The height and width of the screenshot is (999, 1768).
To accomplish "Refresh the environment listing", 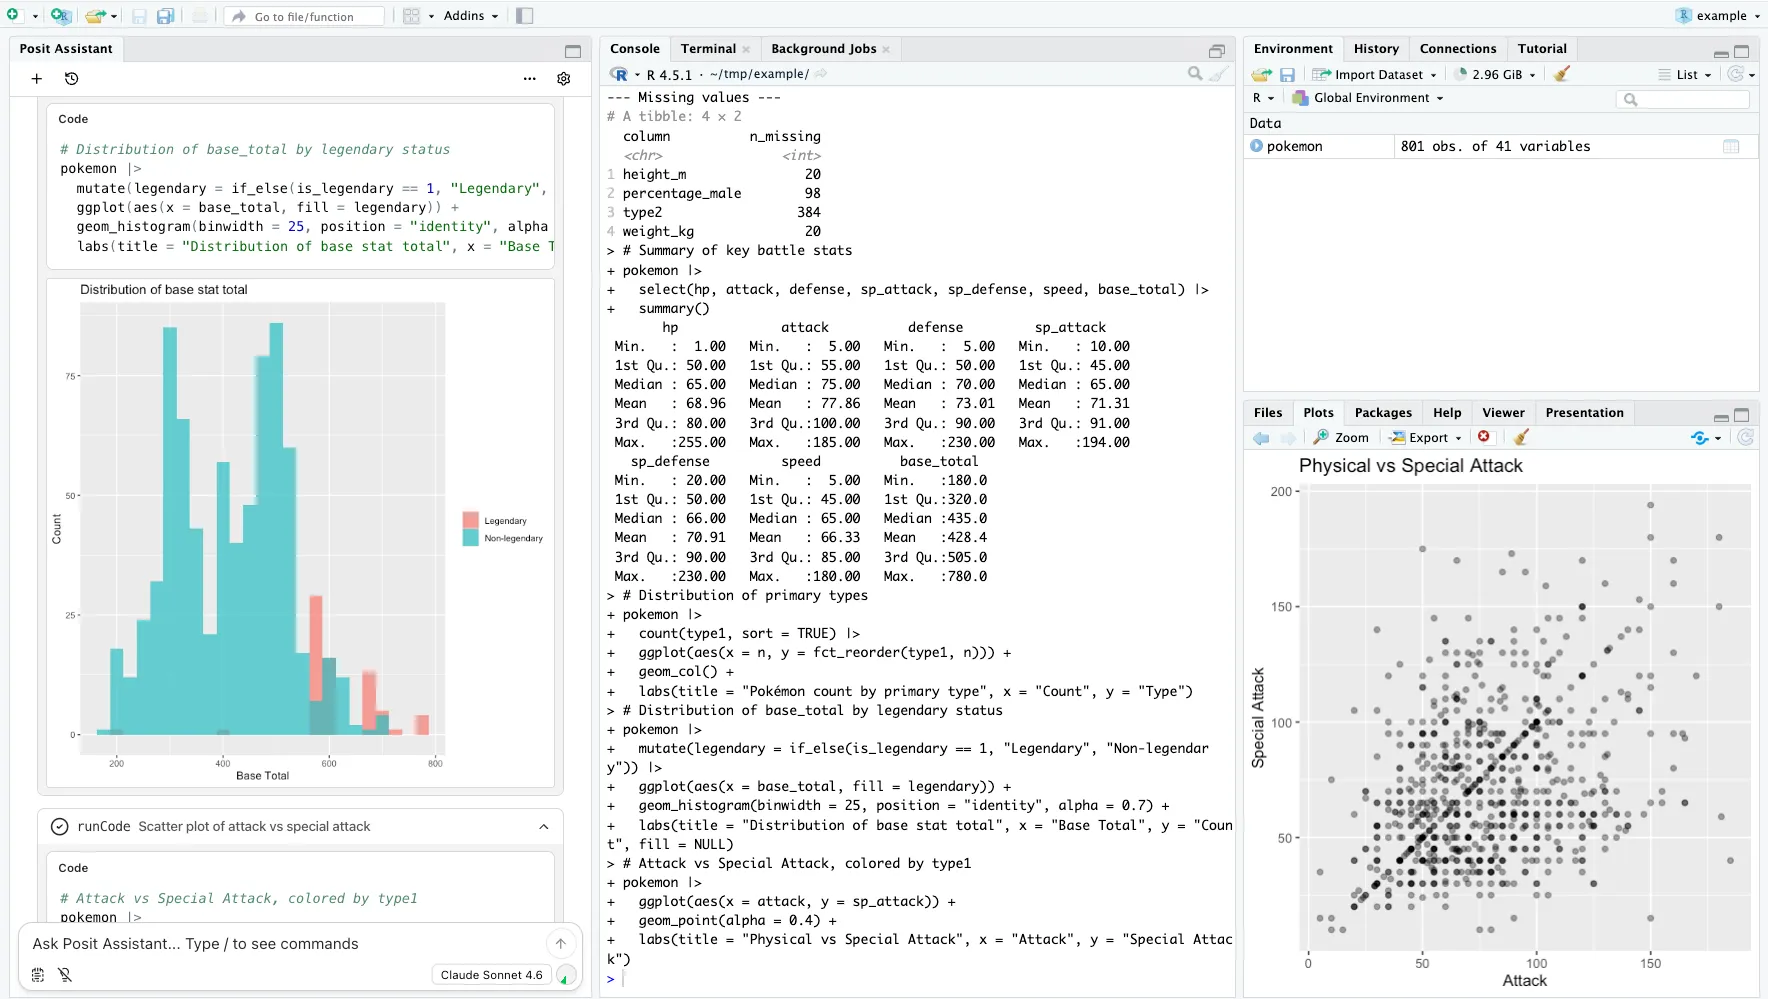I will click(x=1737, y=74).
